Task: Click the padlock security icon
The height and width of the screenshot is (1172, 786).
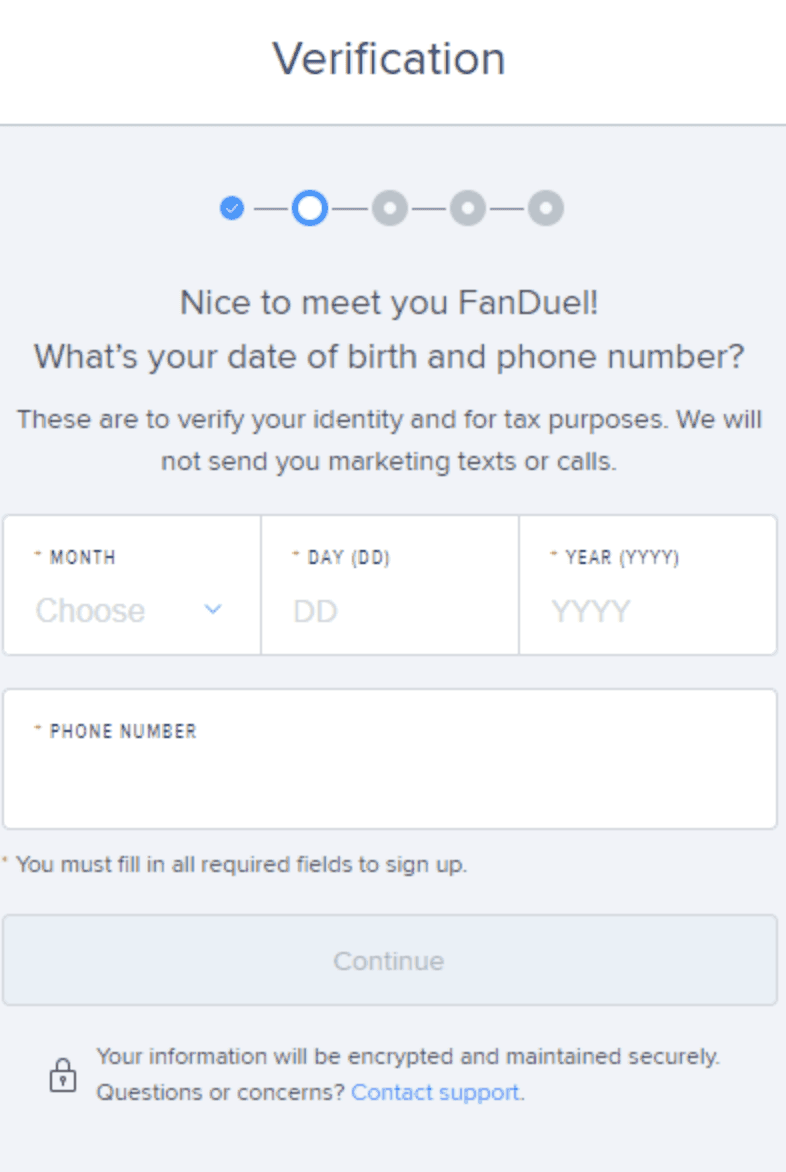Action: tap(63, 1075)
